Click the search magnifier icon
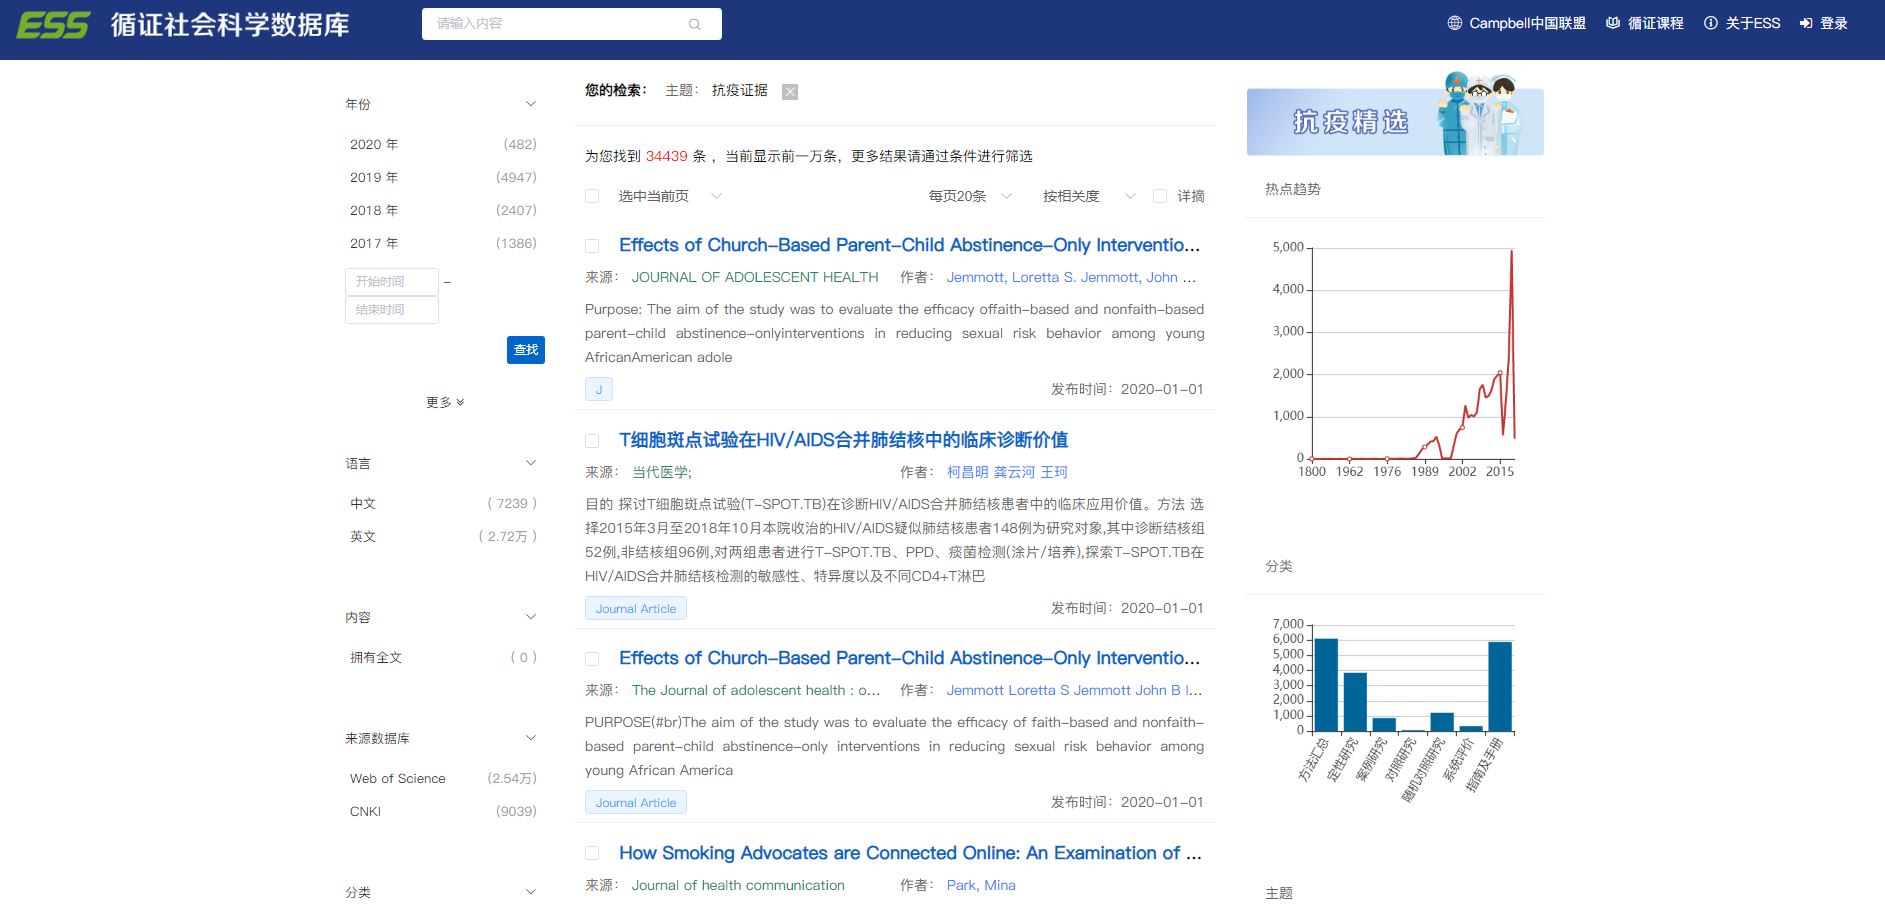Viewport: 1885px width, 909px height. tap(695, 24)
